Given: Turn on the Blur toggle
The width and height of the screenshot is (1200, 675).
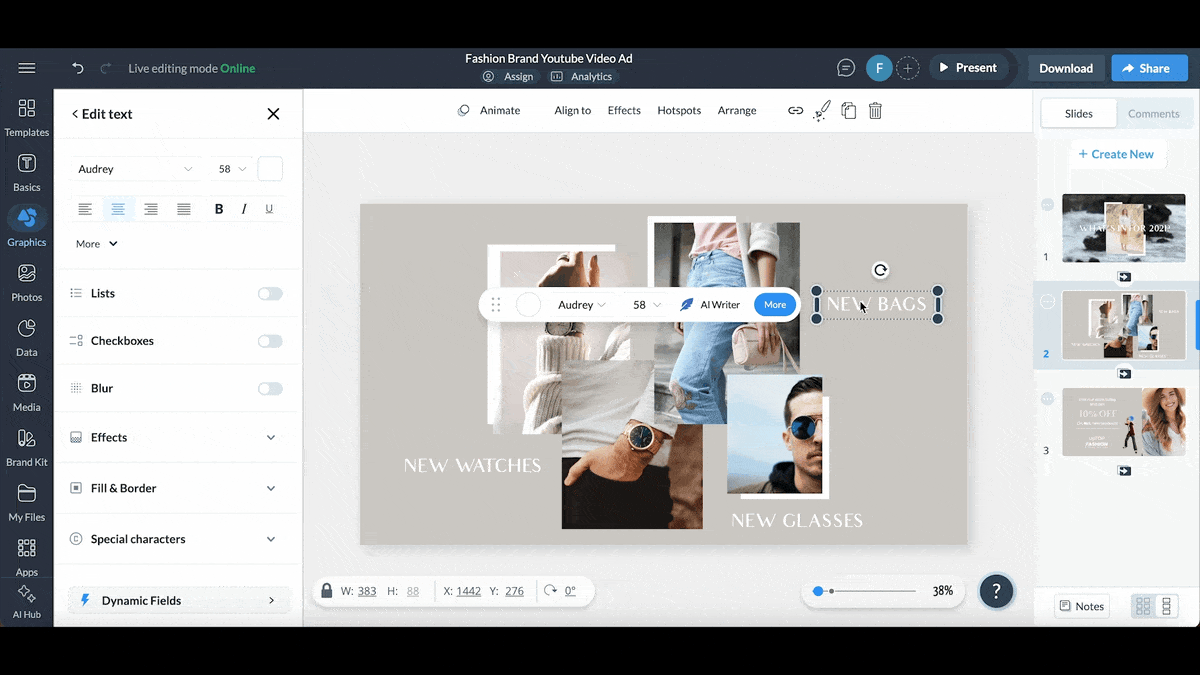Looking at the screenshot, I should 270,389.
